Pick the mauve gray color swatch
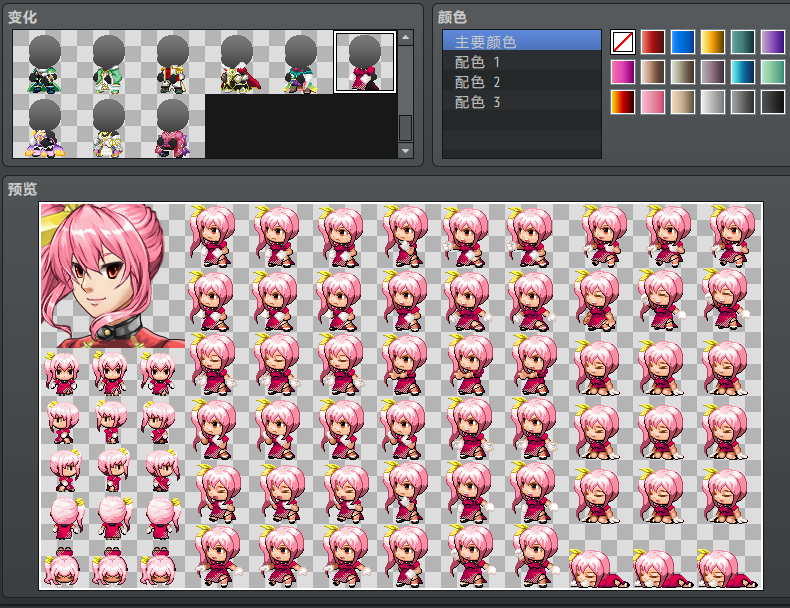 (x=713, y=72)
